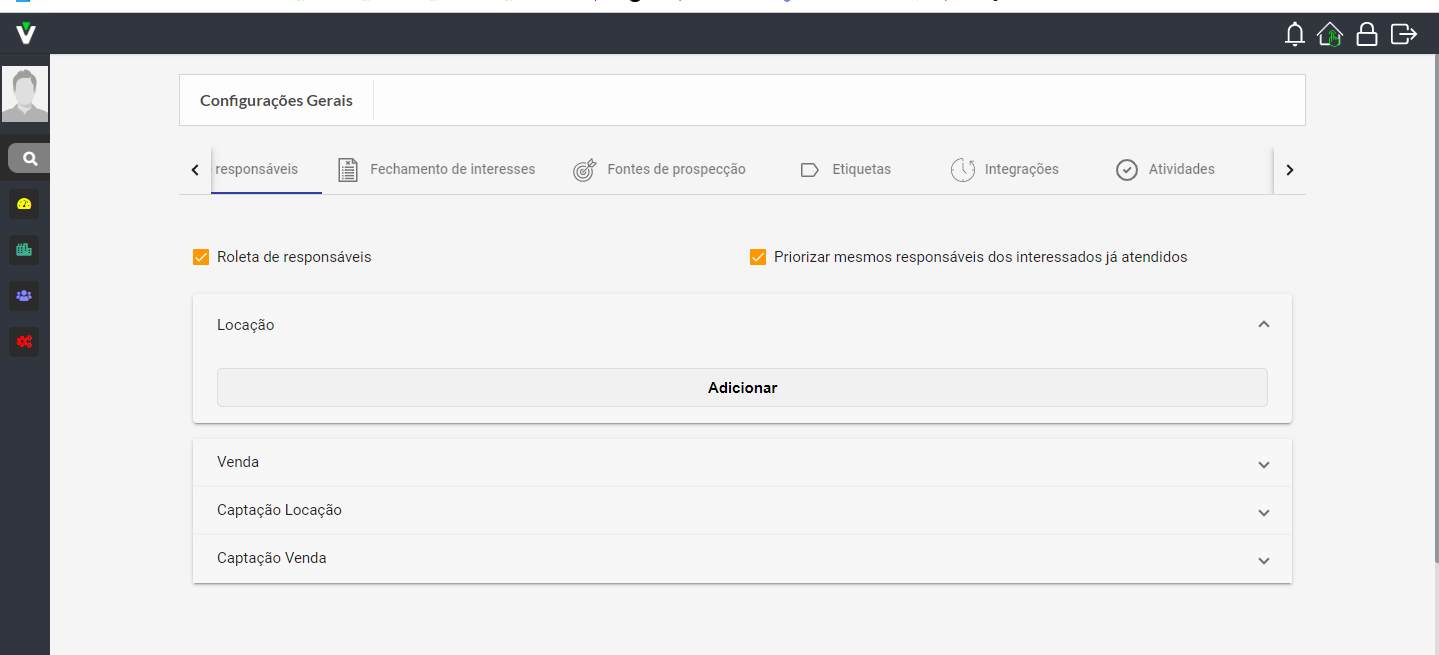Open the yellow dashboard gauge icon
The height and width of the screenshot is (655, 1439).
(24, 204)
